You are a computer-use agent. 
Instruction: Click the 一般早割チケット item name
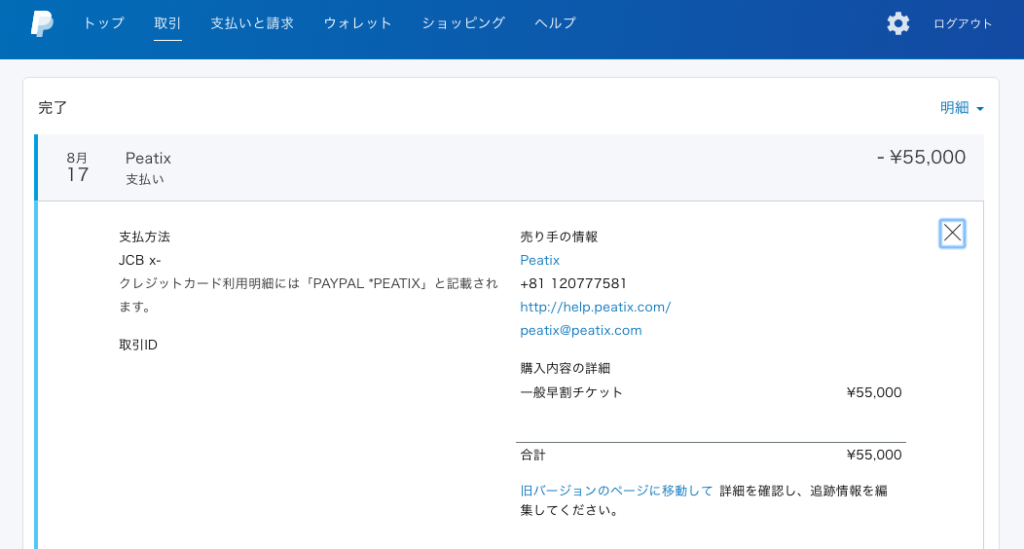(571, 392)
